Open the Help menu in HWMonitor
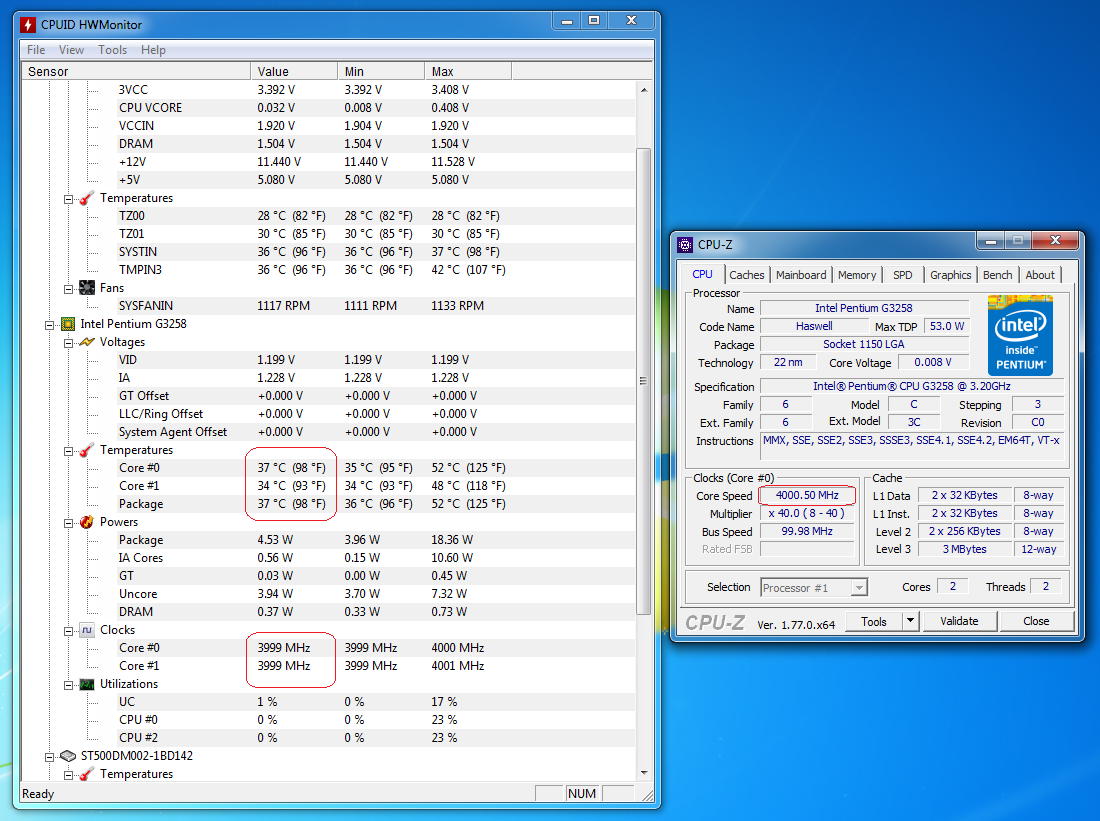 [x=153, y=50]
